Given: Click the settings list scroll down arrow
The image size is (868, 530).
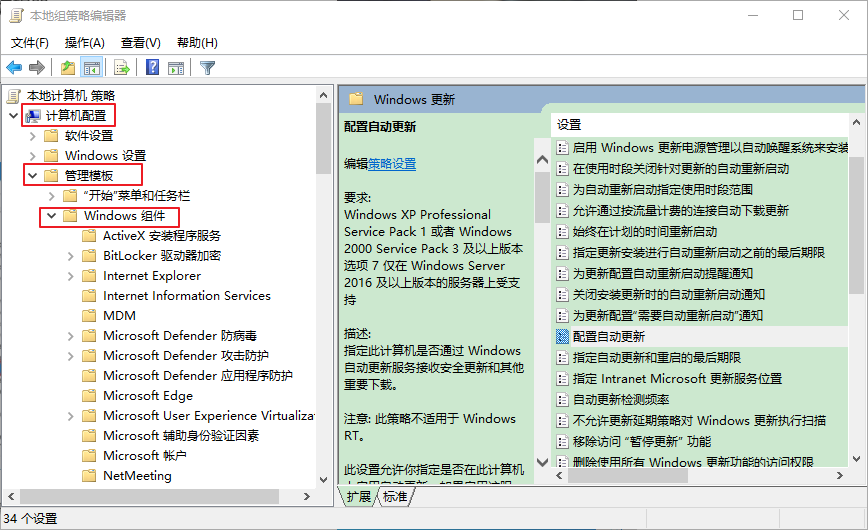Looking at the screenshot, I should (856, 459).
